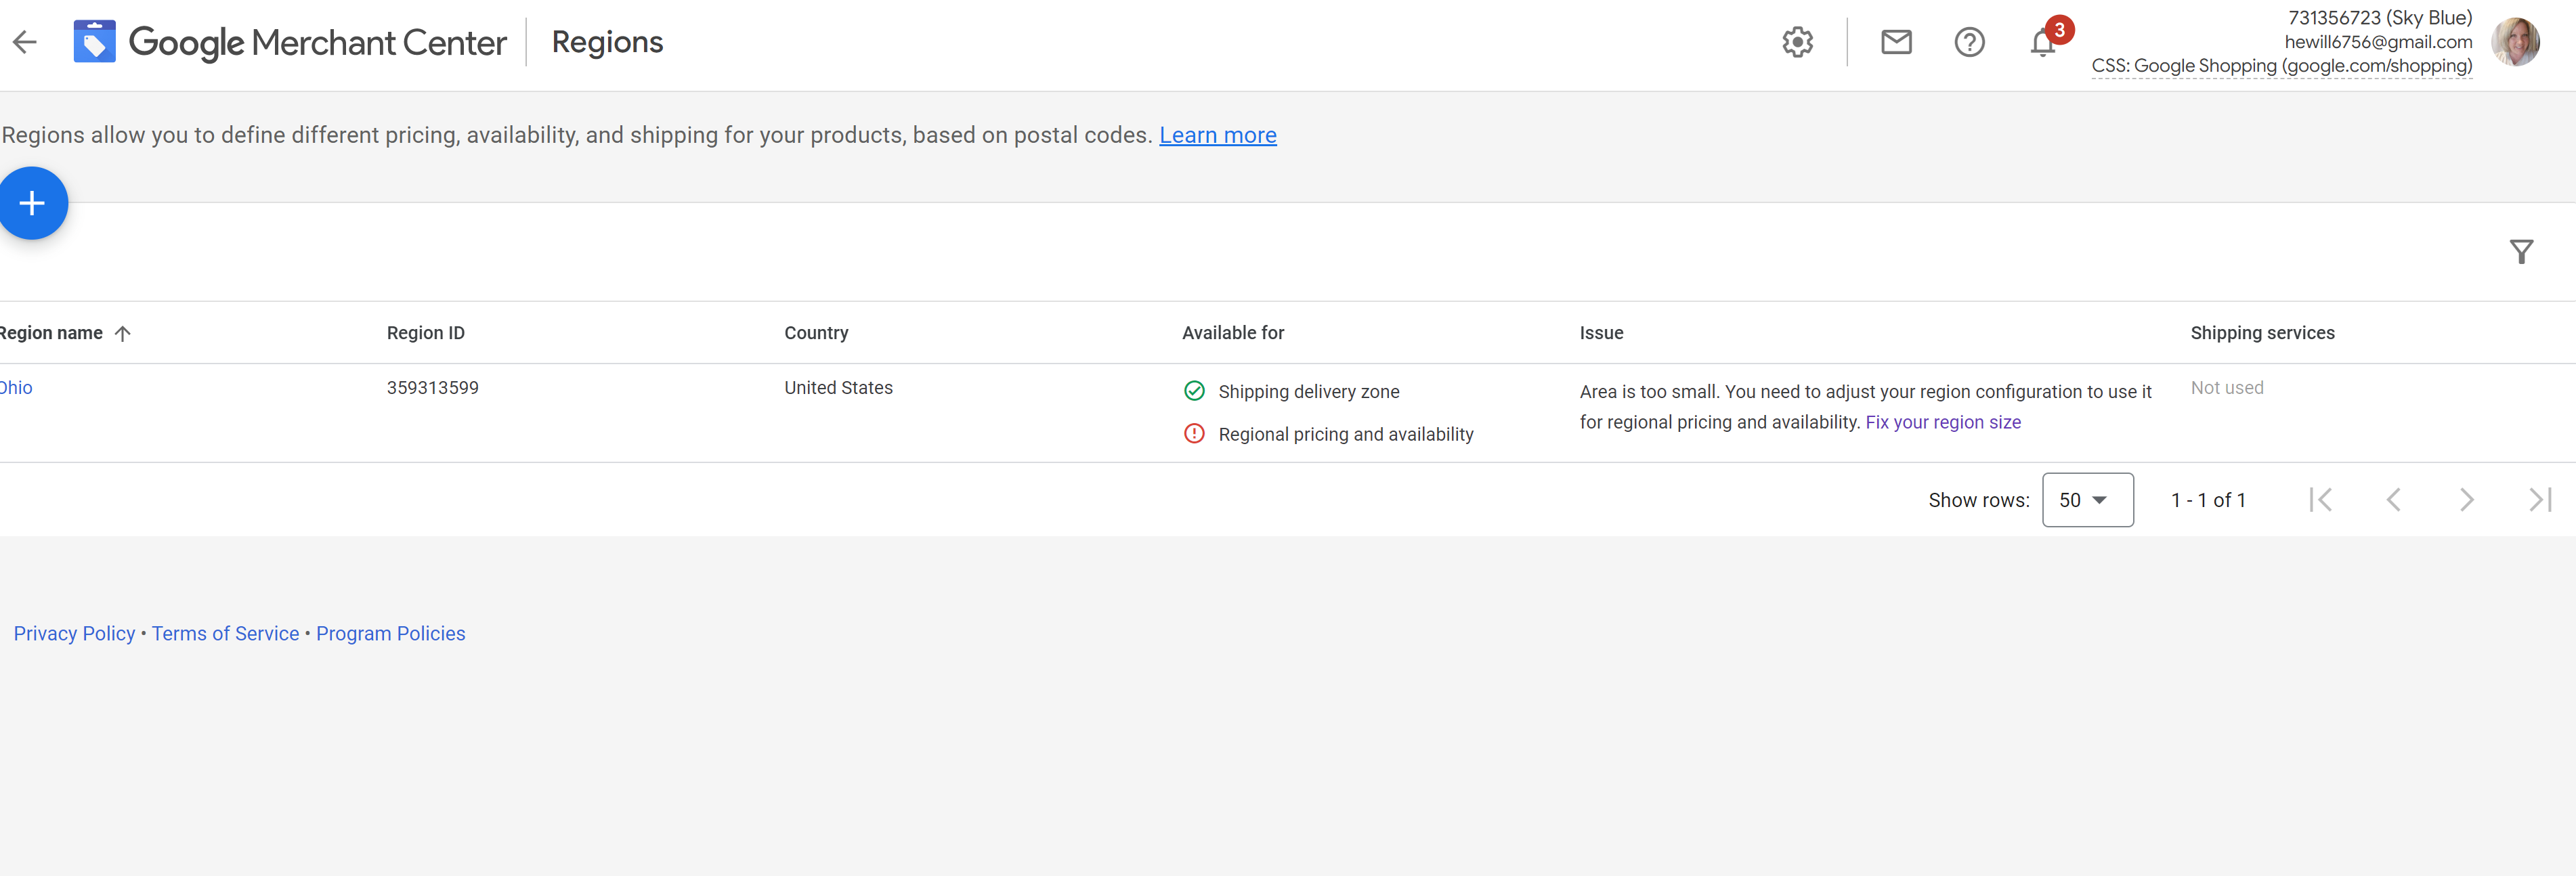Click the Shipping delivery zone green checkmark toggle

pyautogui.click(x=1195, y=391)
